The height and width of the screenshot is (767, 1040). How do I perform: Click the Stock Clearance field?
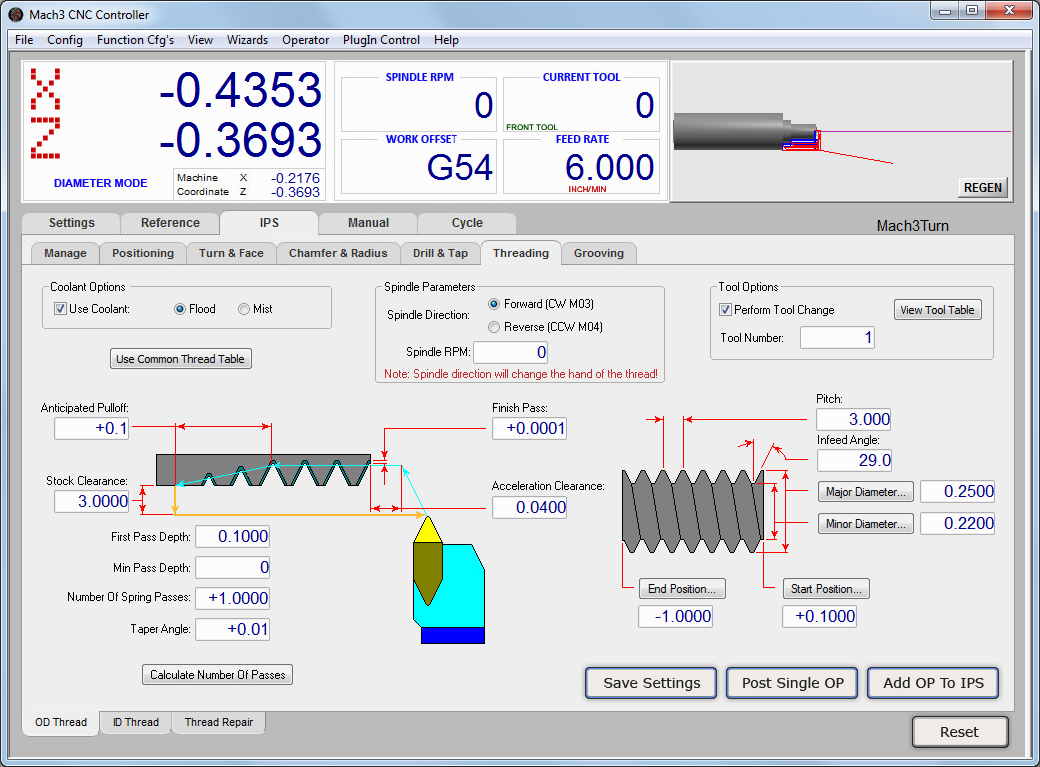92,502
